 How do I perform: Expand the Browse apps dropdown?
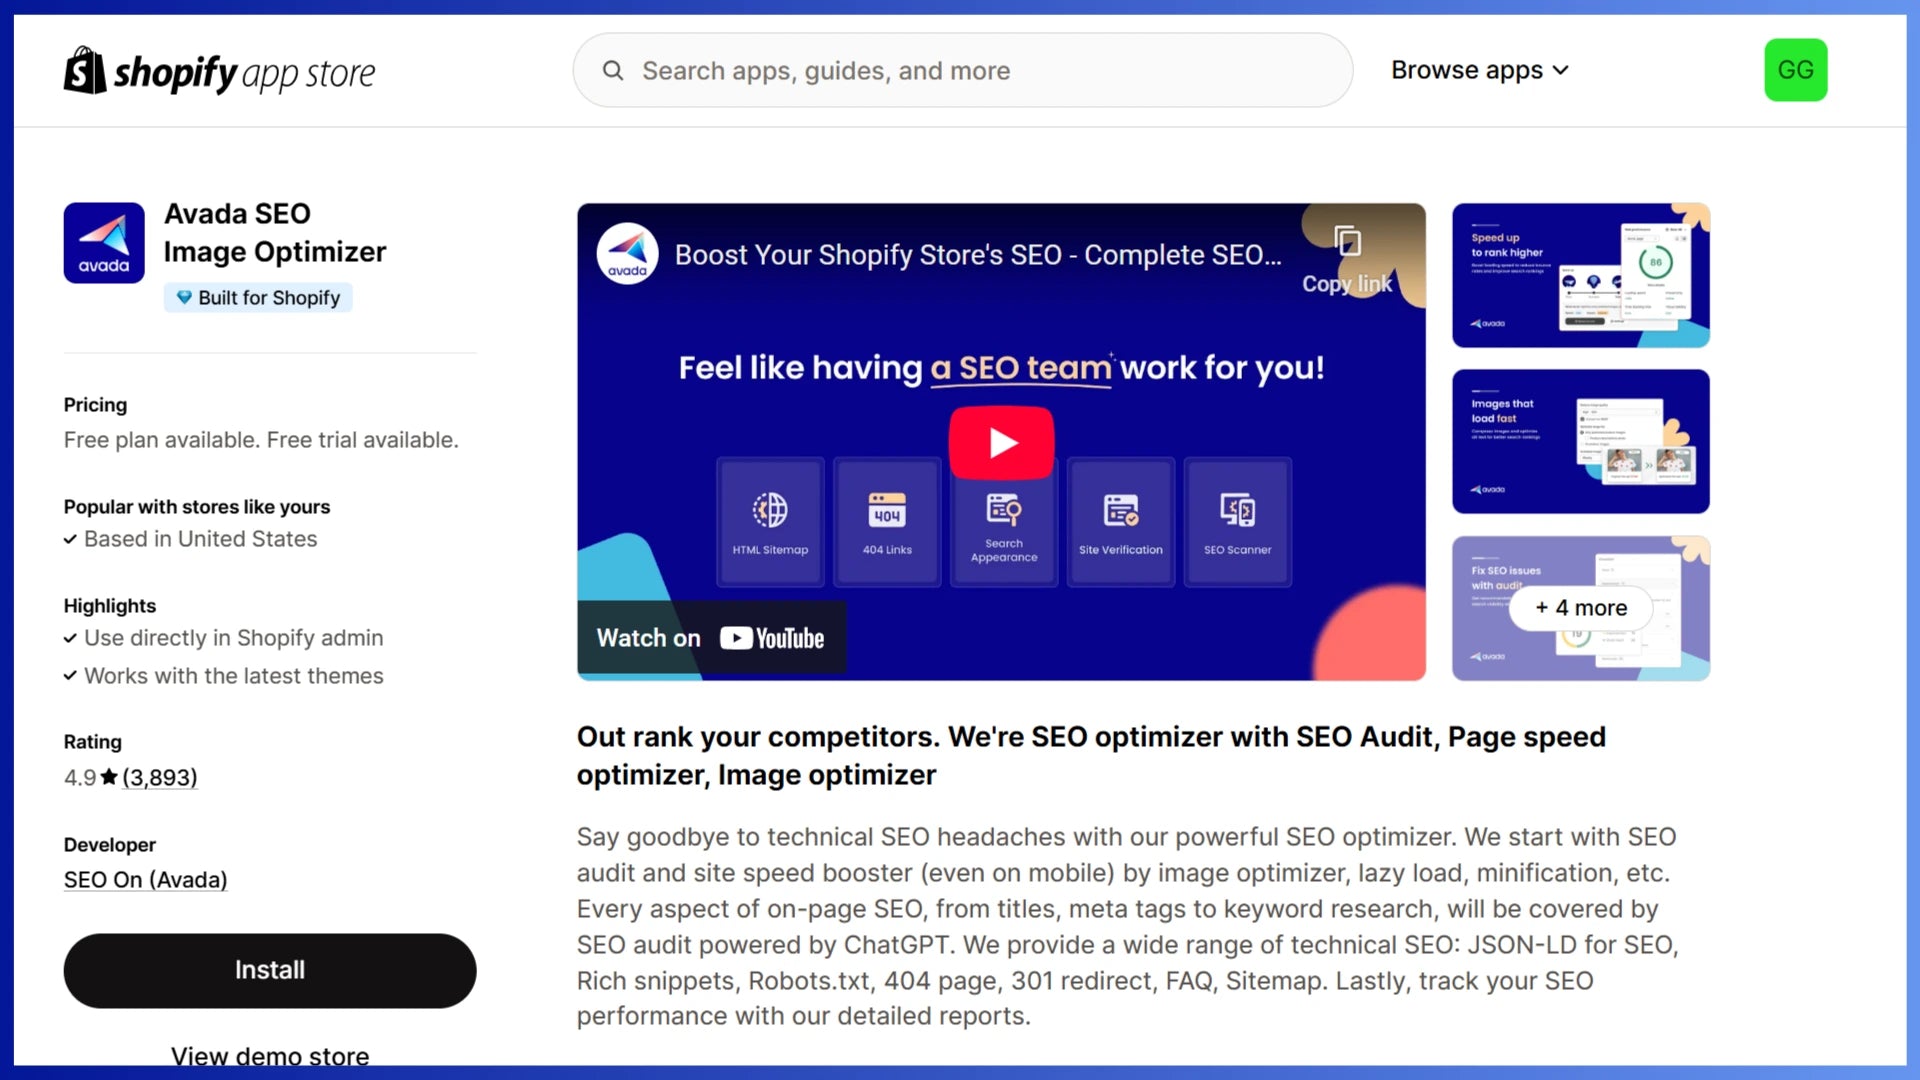tap(1479, 70)
